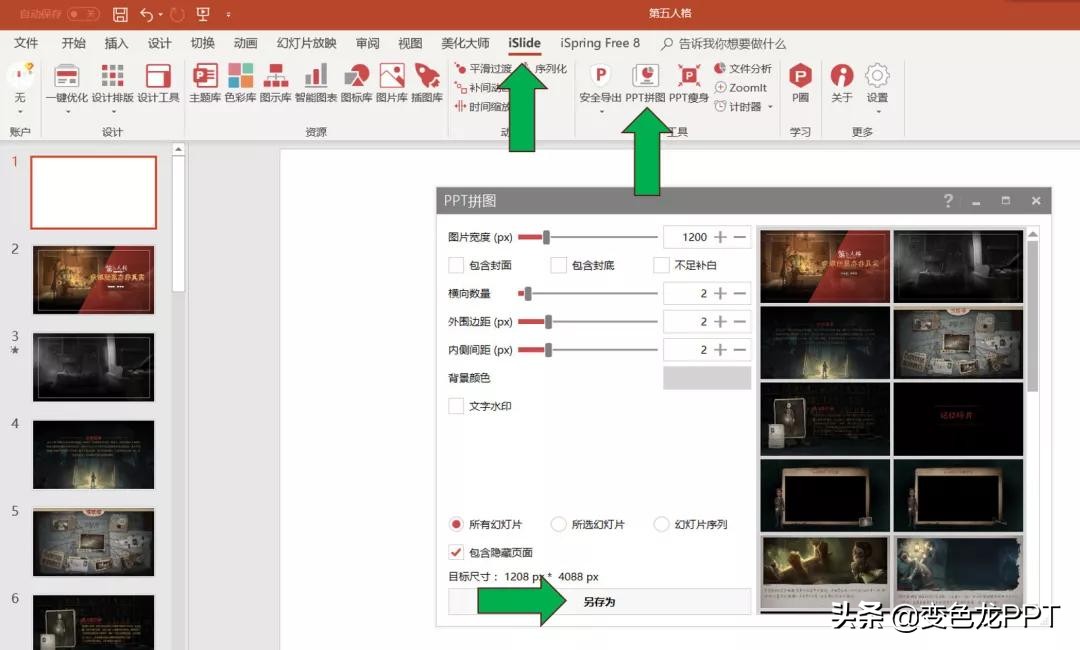Select 幻灯片序列 slide sequence radio
This screenshot has height=650, width=1080.
point(661,524)
